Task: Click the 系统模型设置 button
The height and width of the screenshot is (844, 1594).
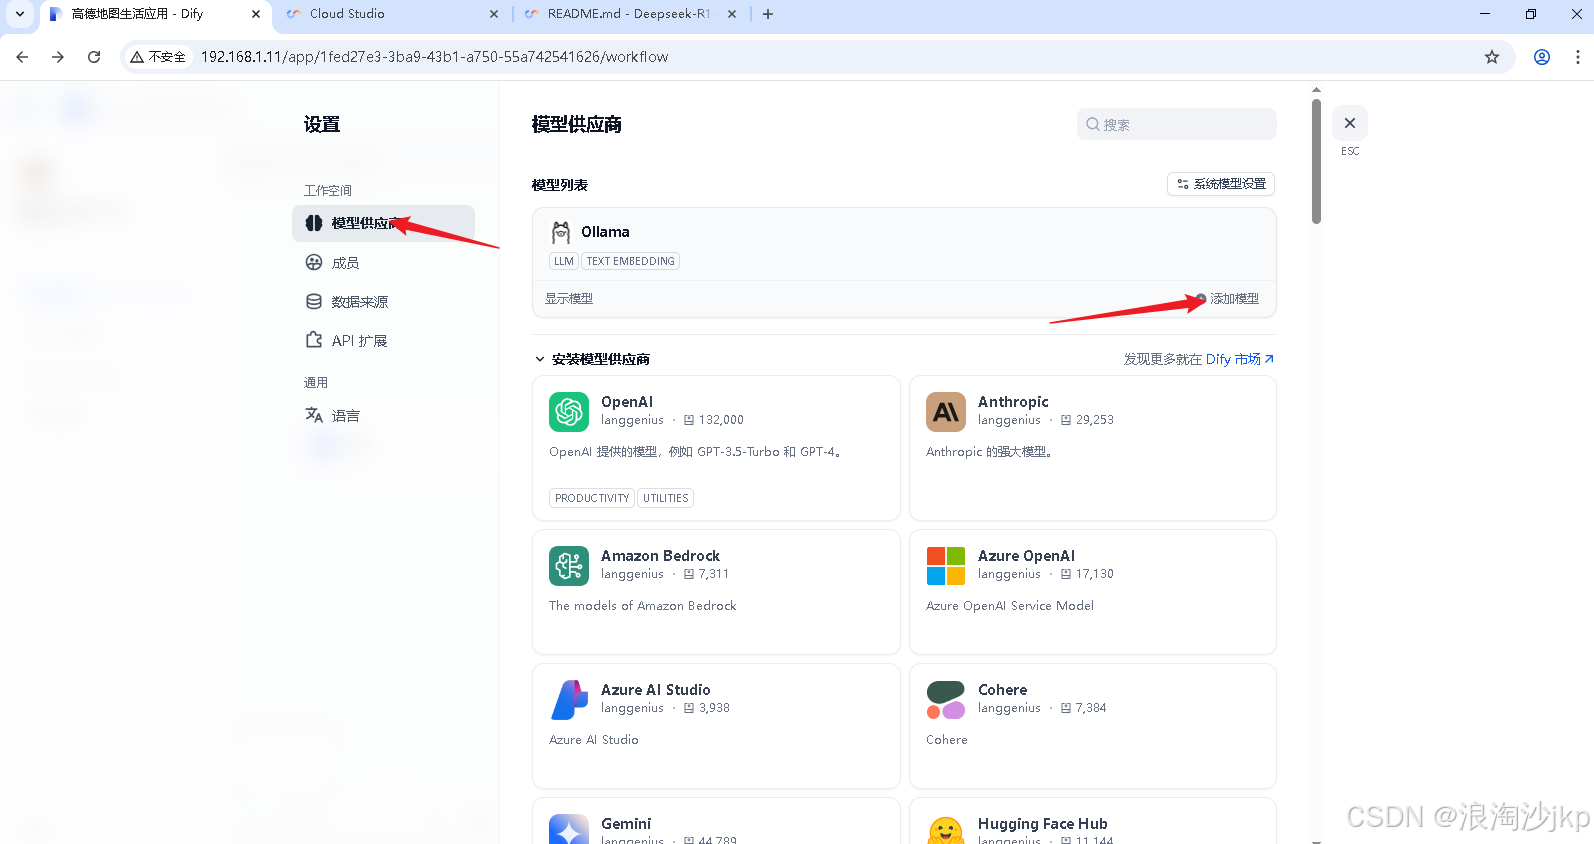Action: 1221,184
